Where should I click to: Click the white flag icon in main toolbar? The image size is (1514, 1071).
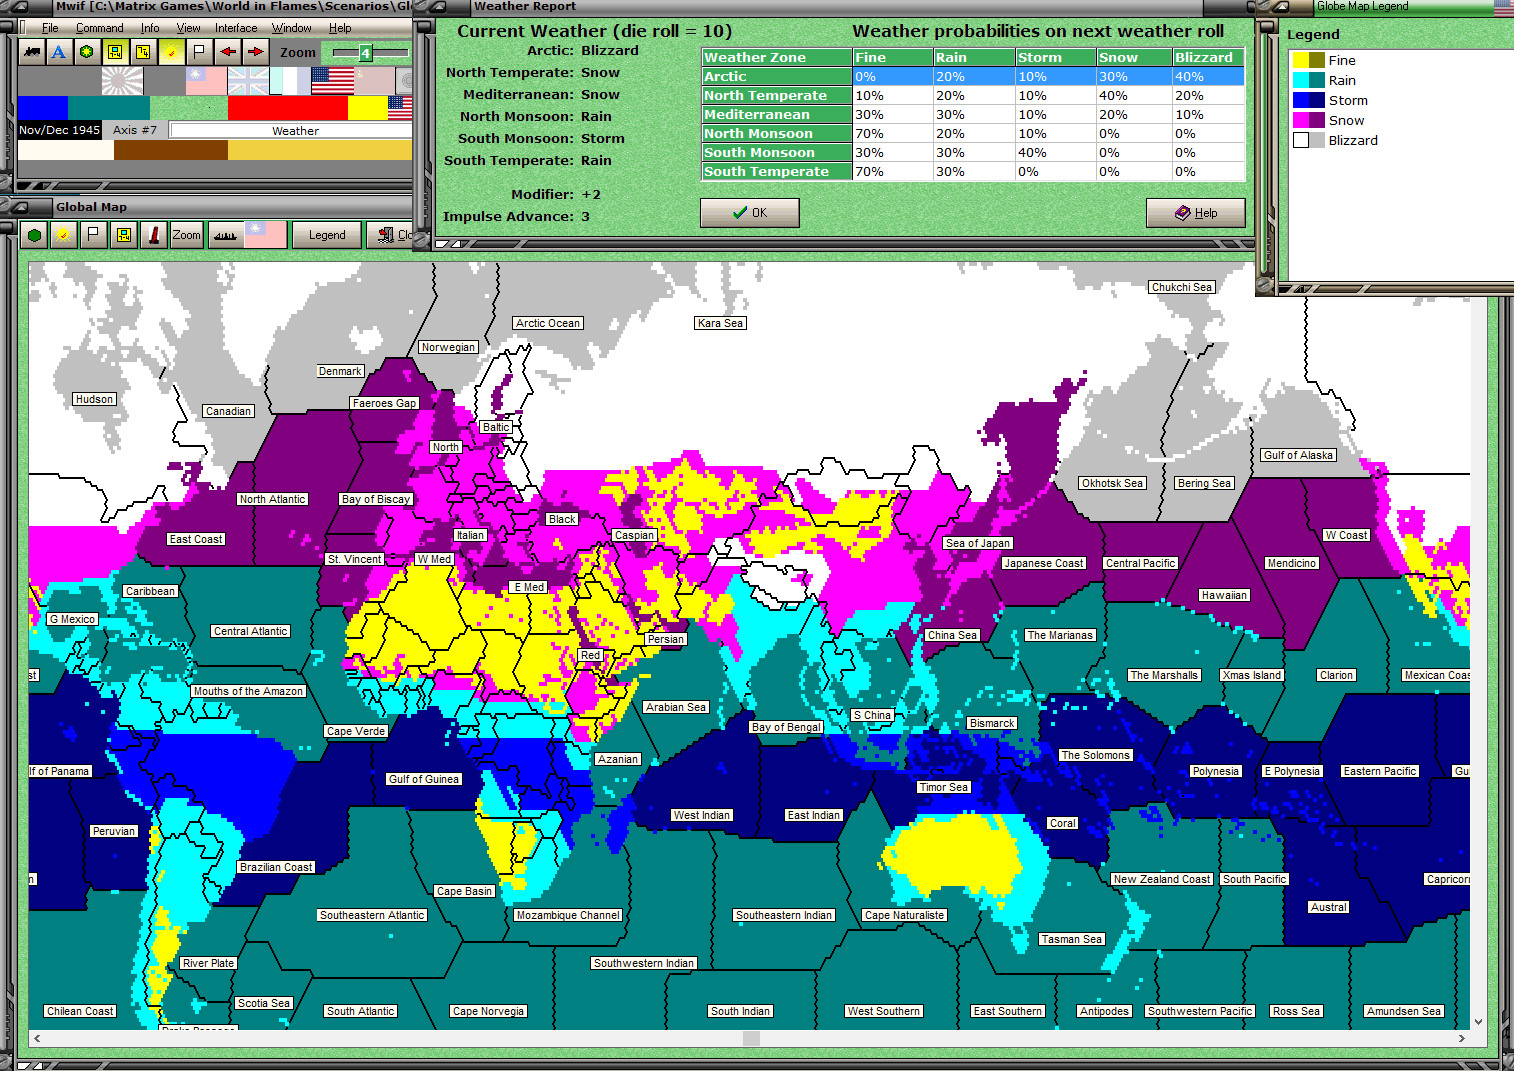199,52
